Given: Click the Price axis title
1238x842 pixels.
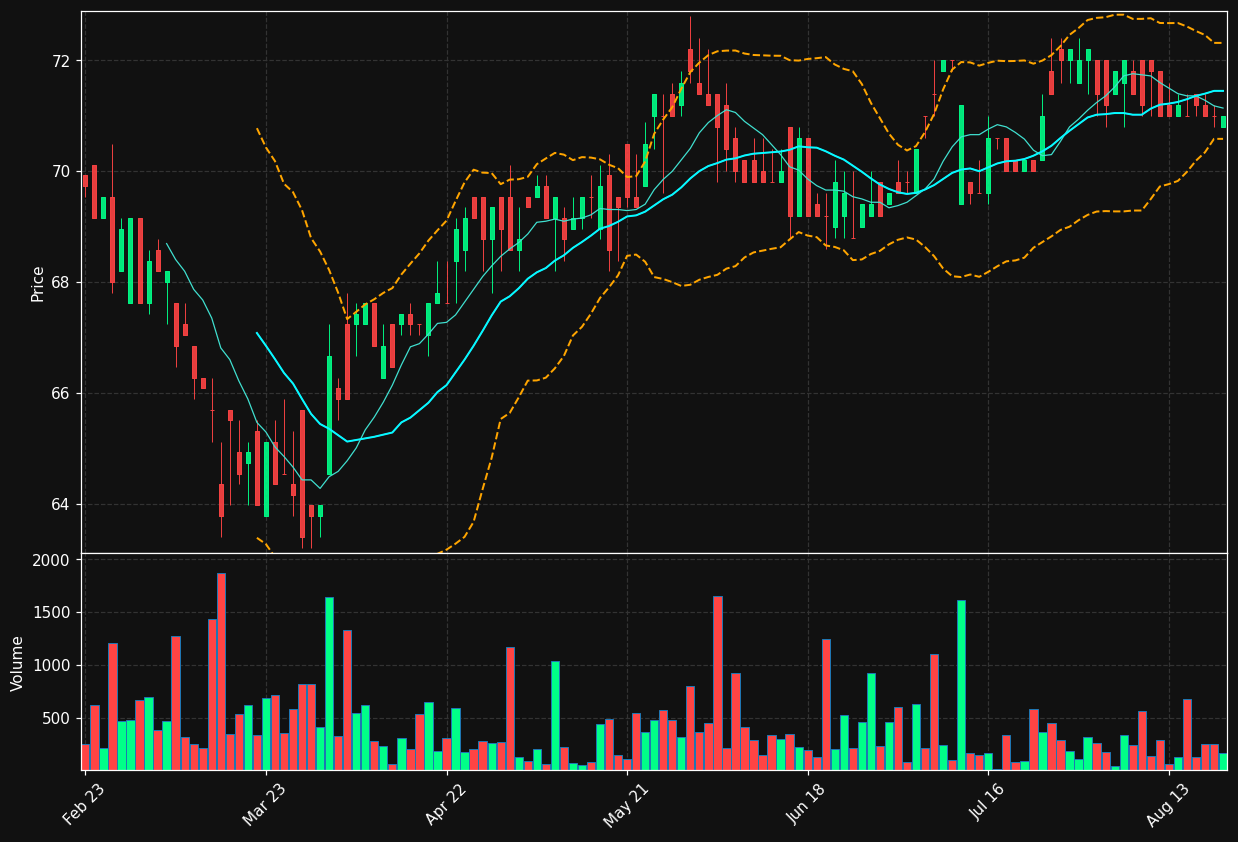Looking at the screenshot, I should click(x=38, y=283).
